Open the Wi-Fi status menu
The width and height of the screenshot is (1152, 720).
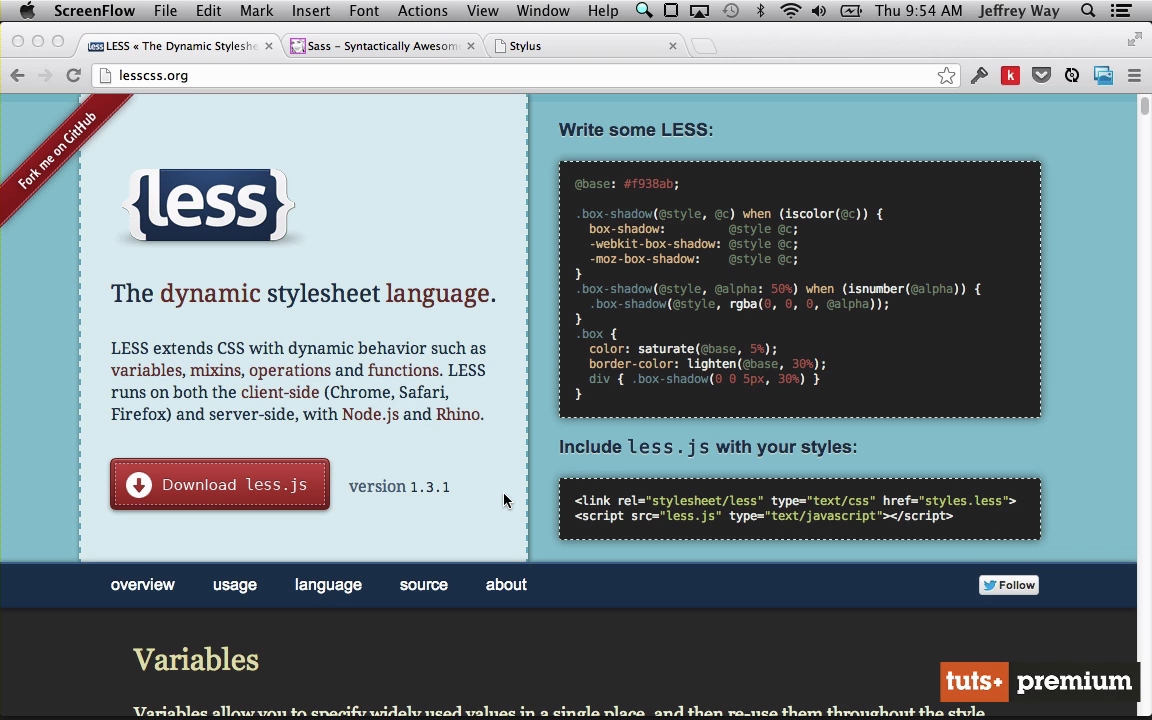click(791, 10)
